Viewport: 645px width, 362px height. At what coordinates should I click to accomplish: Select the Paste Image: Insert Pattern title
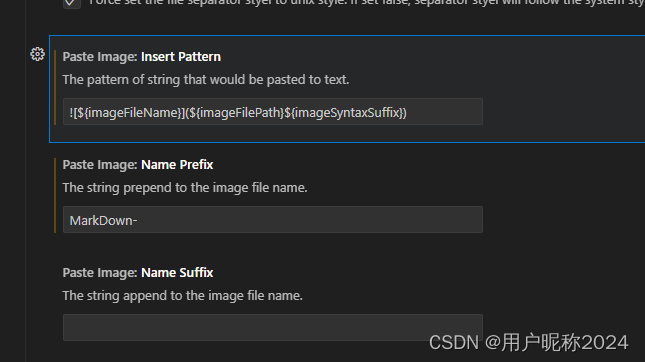click(142, 57)
